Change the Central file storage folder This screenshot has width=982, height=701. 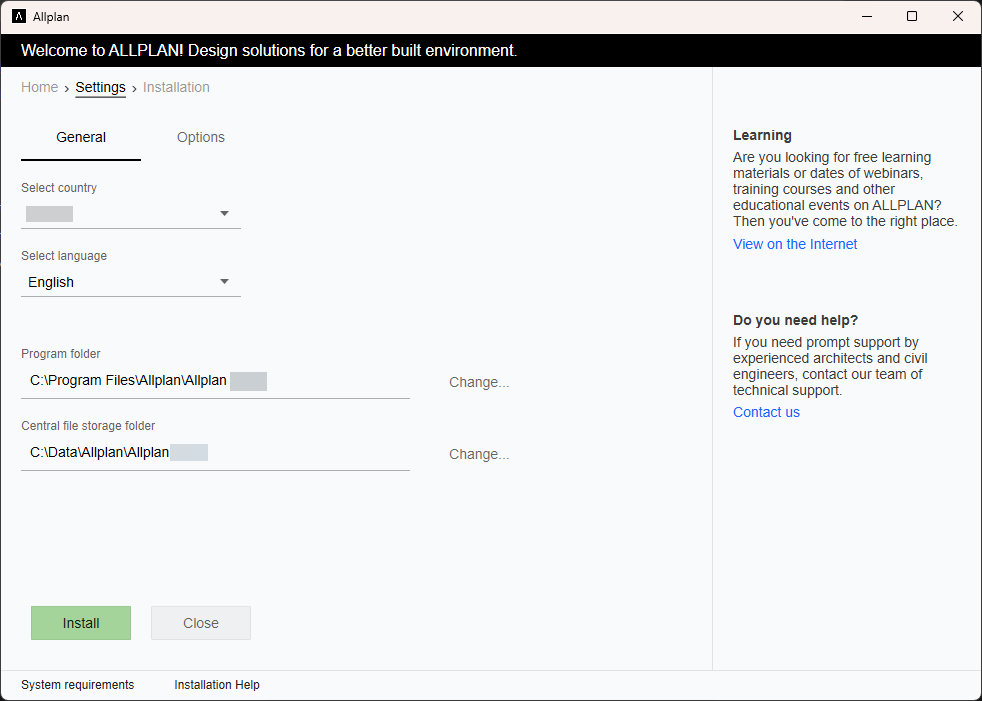tap(479, 454)
